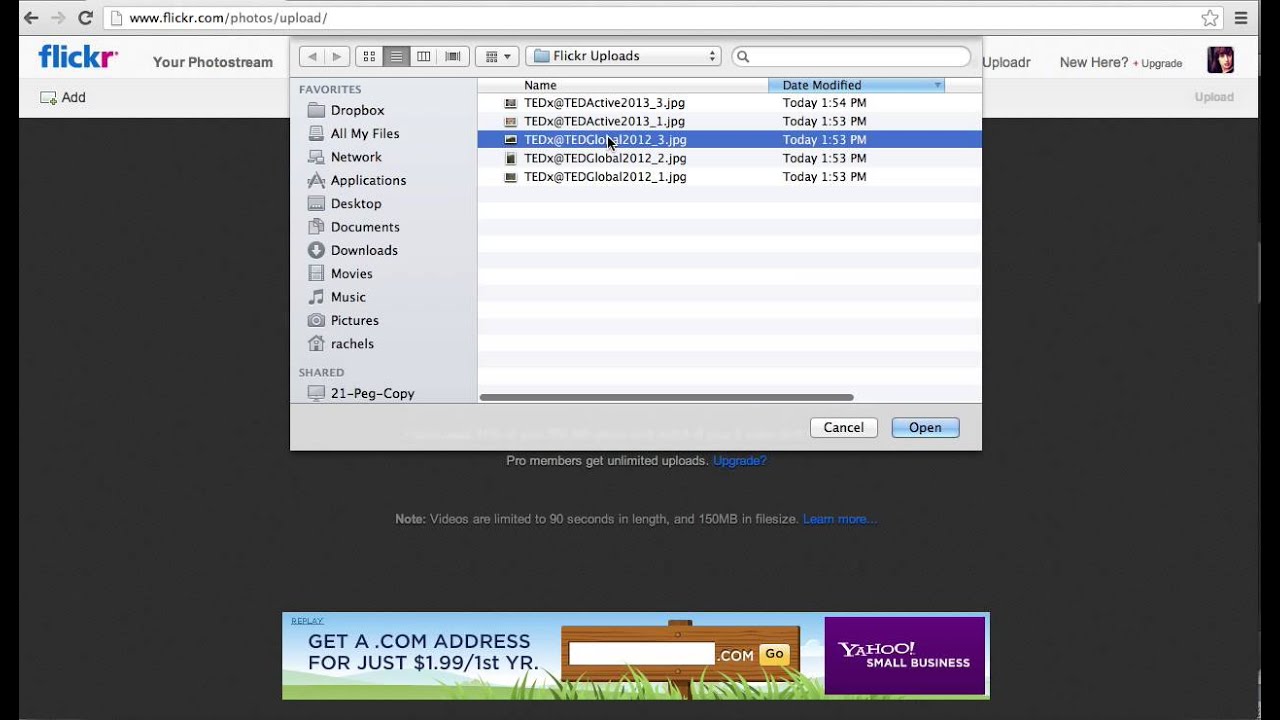Image resolution: width=1280 pixels, height=720 pixels.
Task: Switch file dialog to icon view
Action: pos(369,56)
